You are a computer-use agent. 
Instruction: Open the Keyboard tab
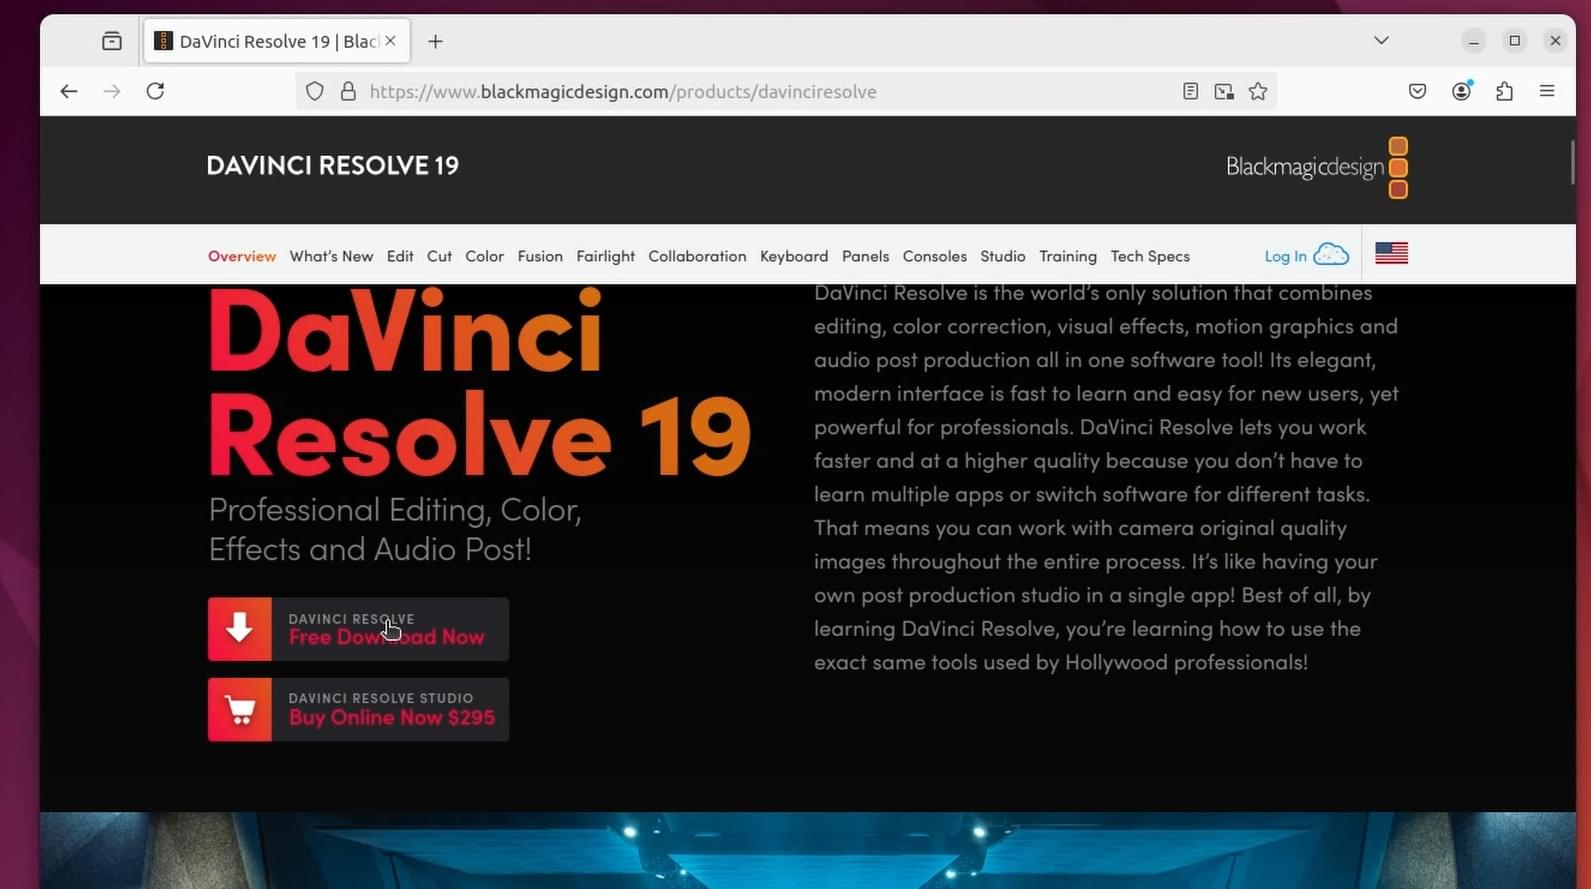(794, 256)
